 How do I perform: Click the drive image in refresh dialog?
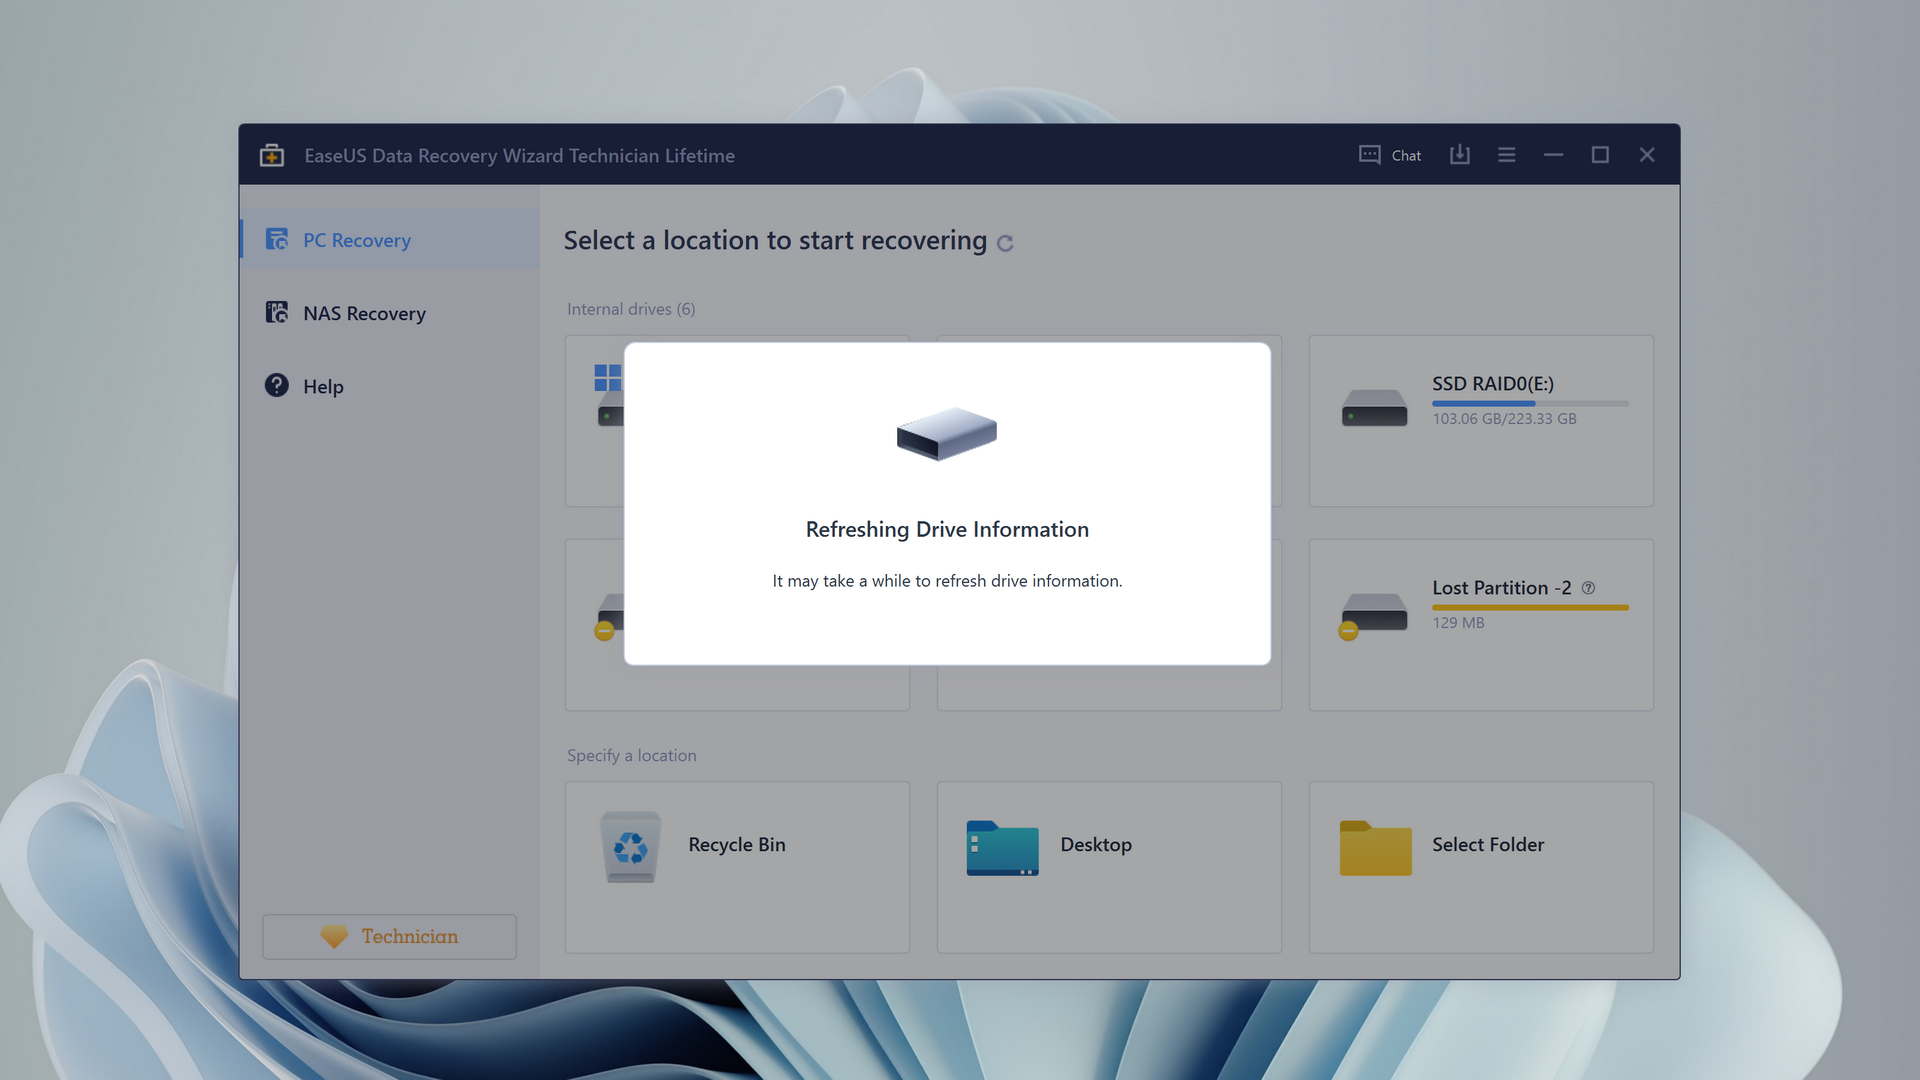[x=946, y=433]
